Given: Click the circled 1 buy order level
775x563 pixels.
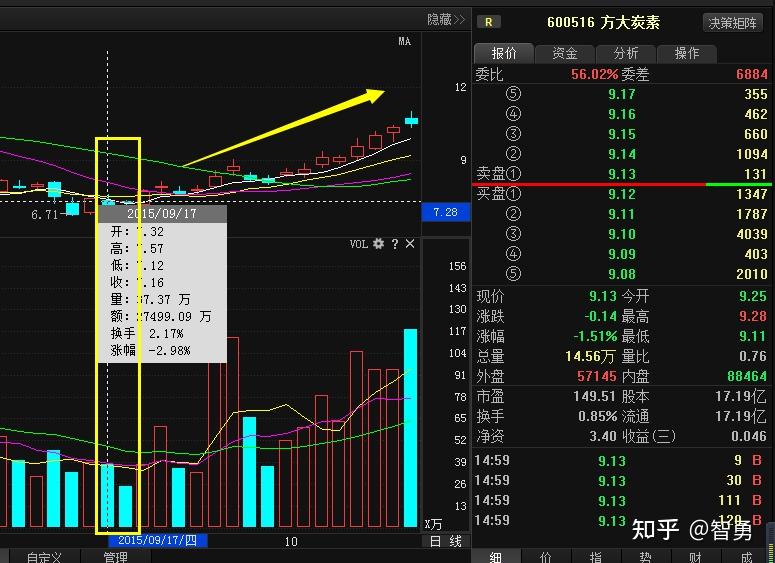Looking at the screenshot, I should pyautogui.click(x=514, y=194).
